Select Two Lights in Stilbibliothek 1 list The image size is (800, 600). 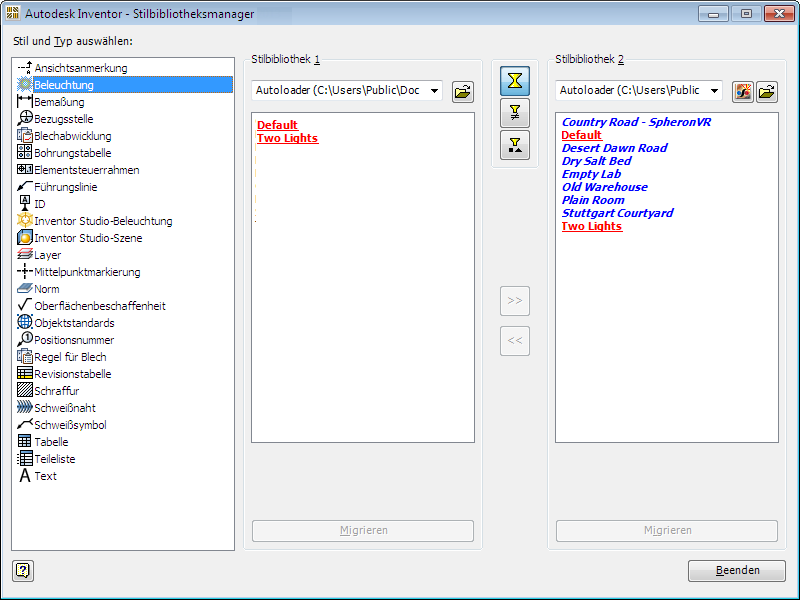tap(287, 138)
